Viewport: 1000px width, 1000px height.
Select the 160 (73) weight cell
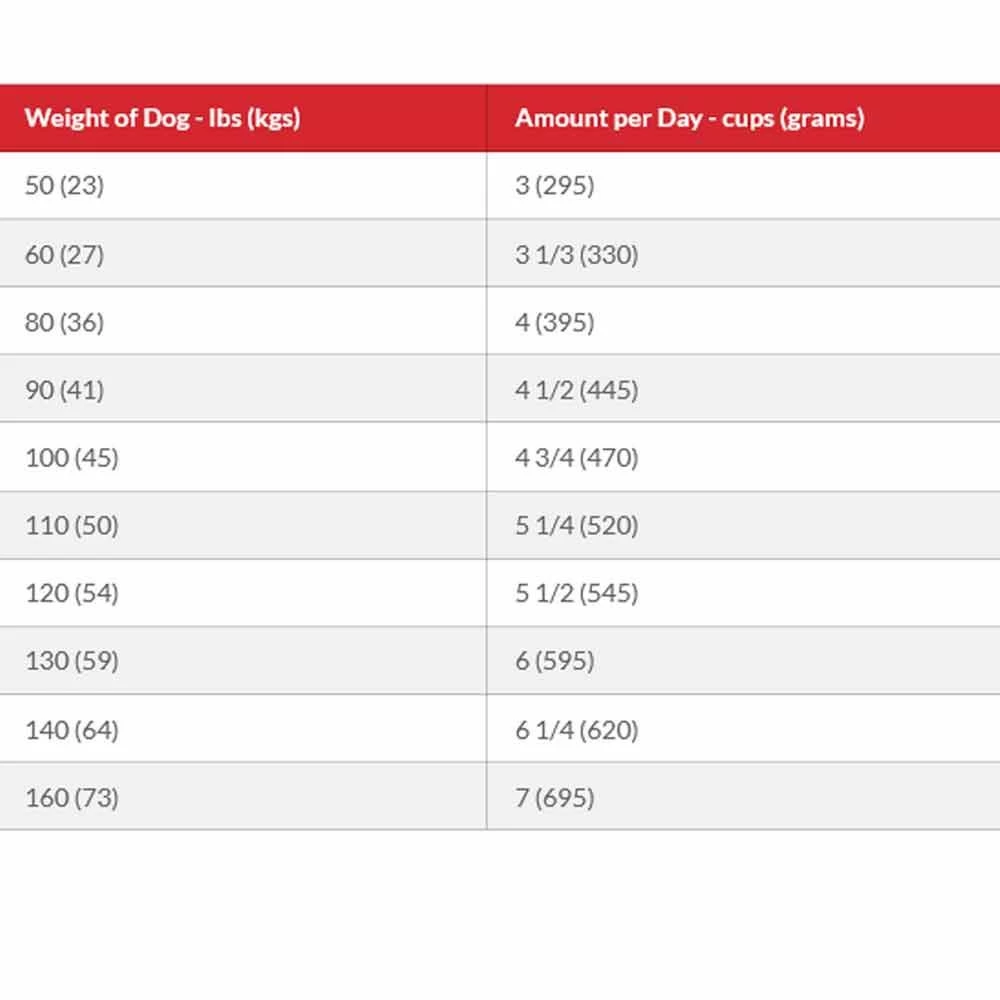(71, 798)
